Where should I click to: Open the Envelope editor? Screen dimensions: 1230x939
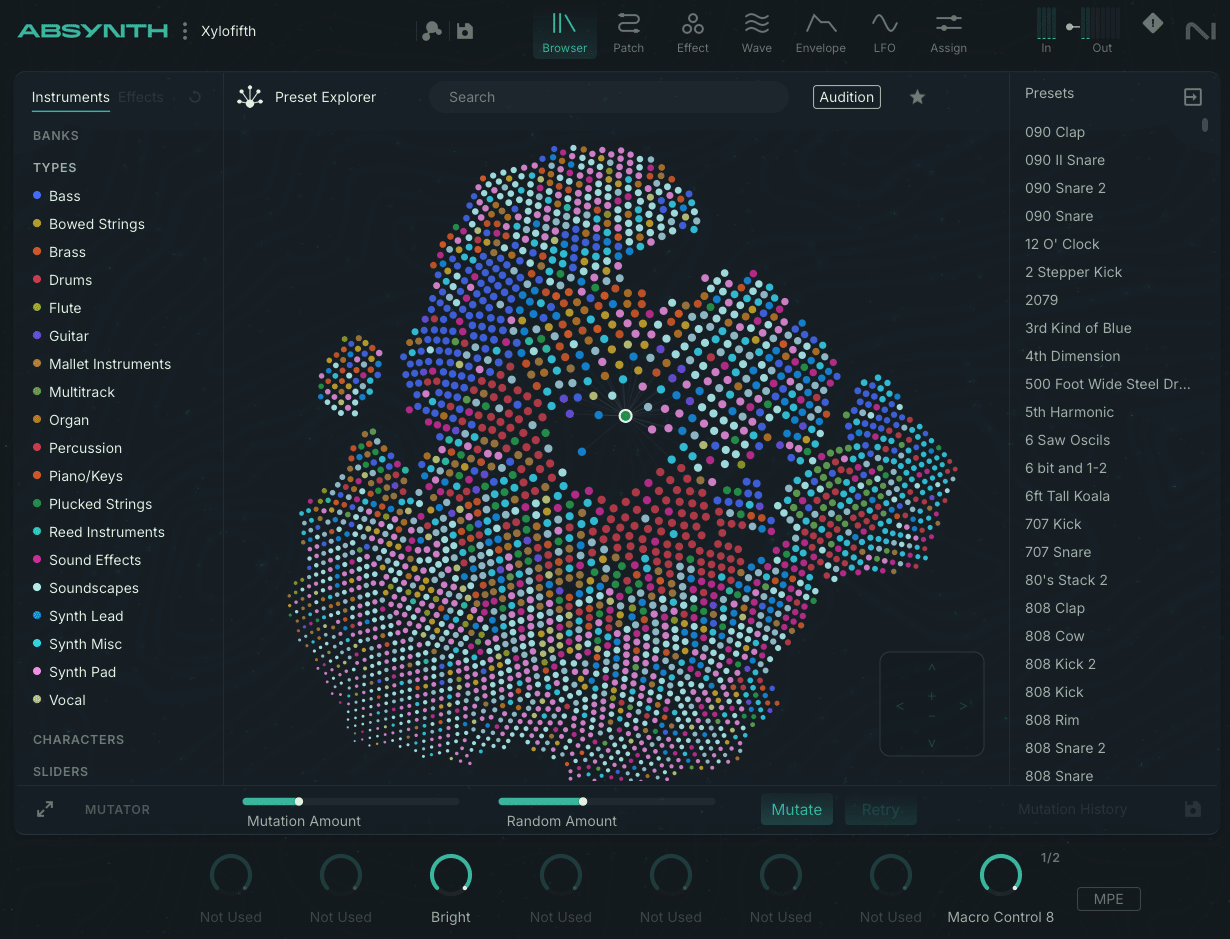click(x=820, y=32)
